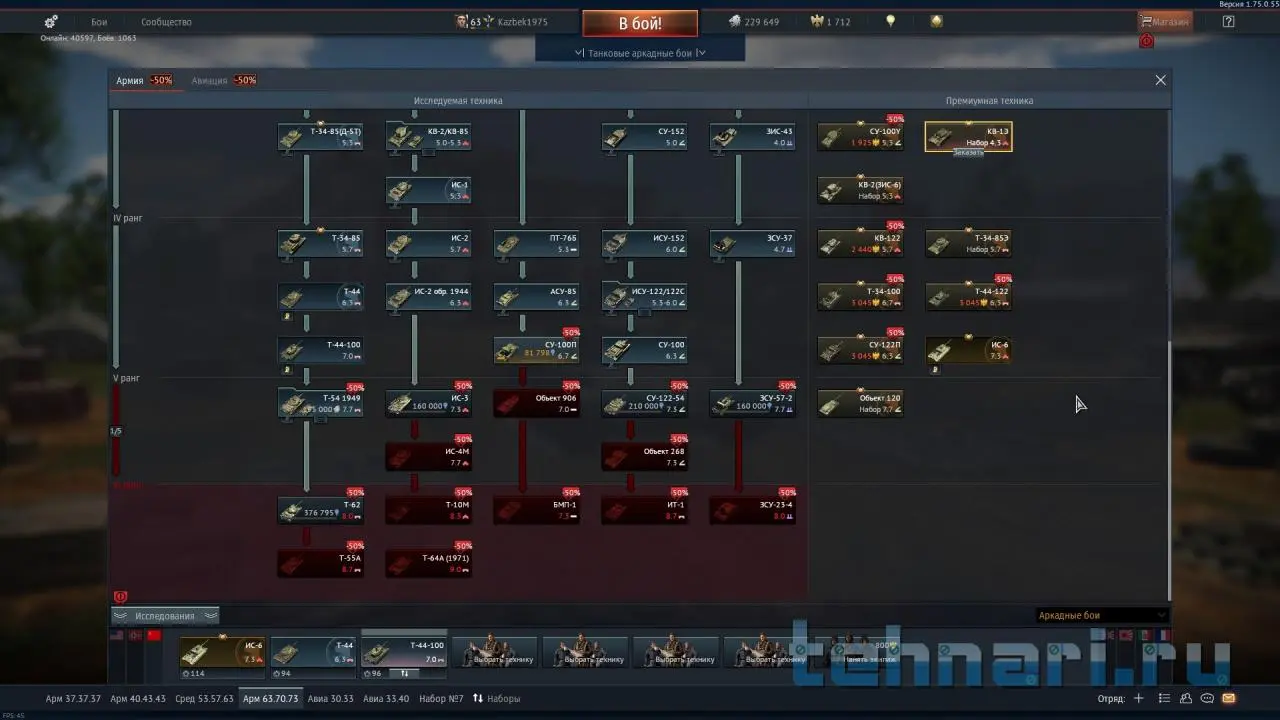Viewport: 1280px width, 720px height.
Task: Select the ИС-1 tank icon
Action: (x=428, y=190)
